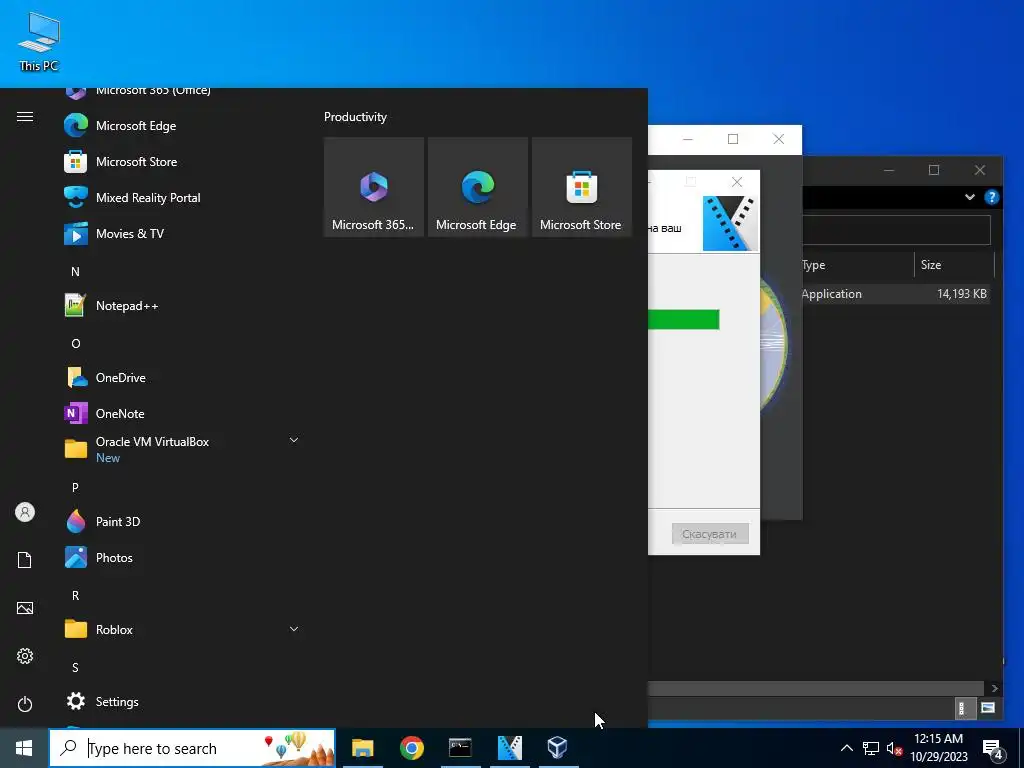
Task: Launch the Photos app
Action: coord(114,557)
